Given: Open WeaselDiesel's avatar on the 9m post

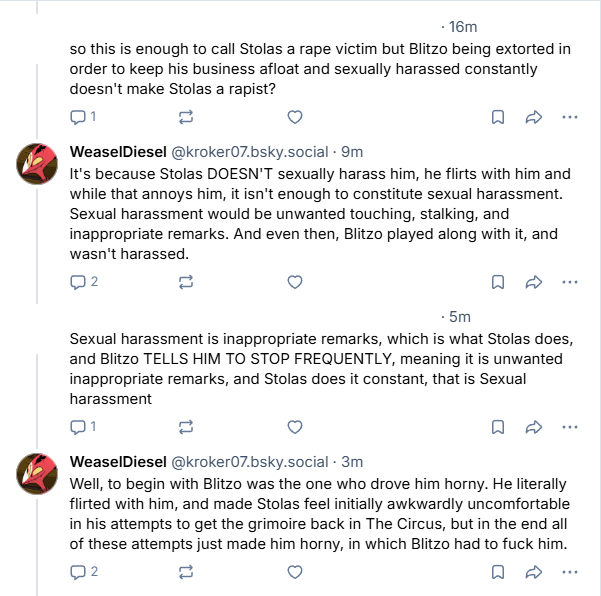Looking at the screenshot, I should click(x=38, y=163).
